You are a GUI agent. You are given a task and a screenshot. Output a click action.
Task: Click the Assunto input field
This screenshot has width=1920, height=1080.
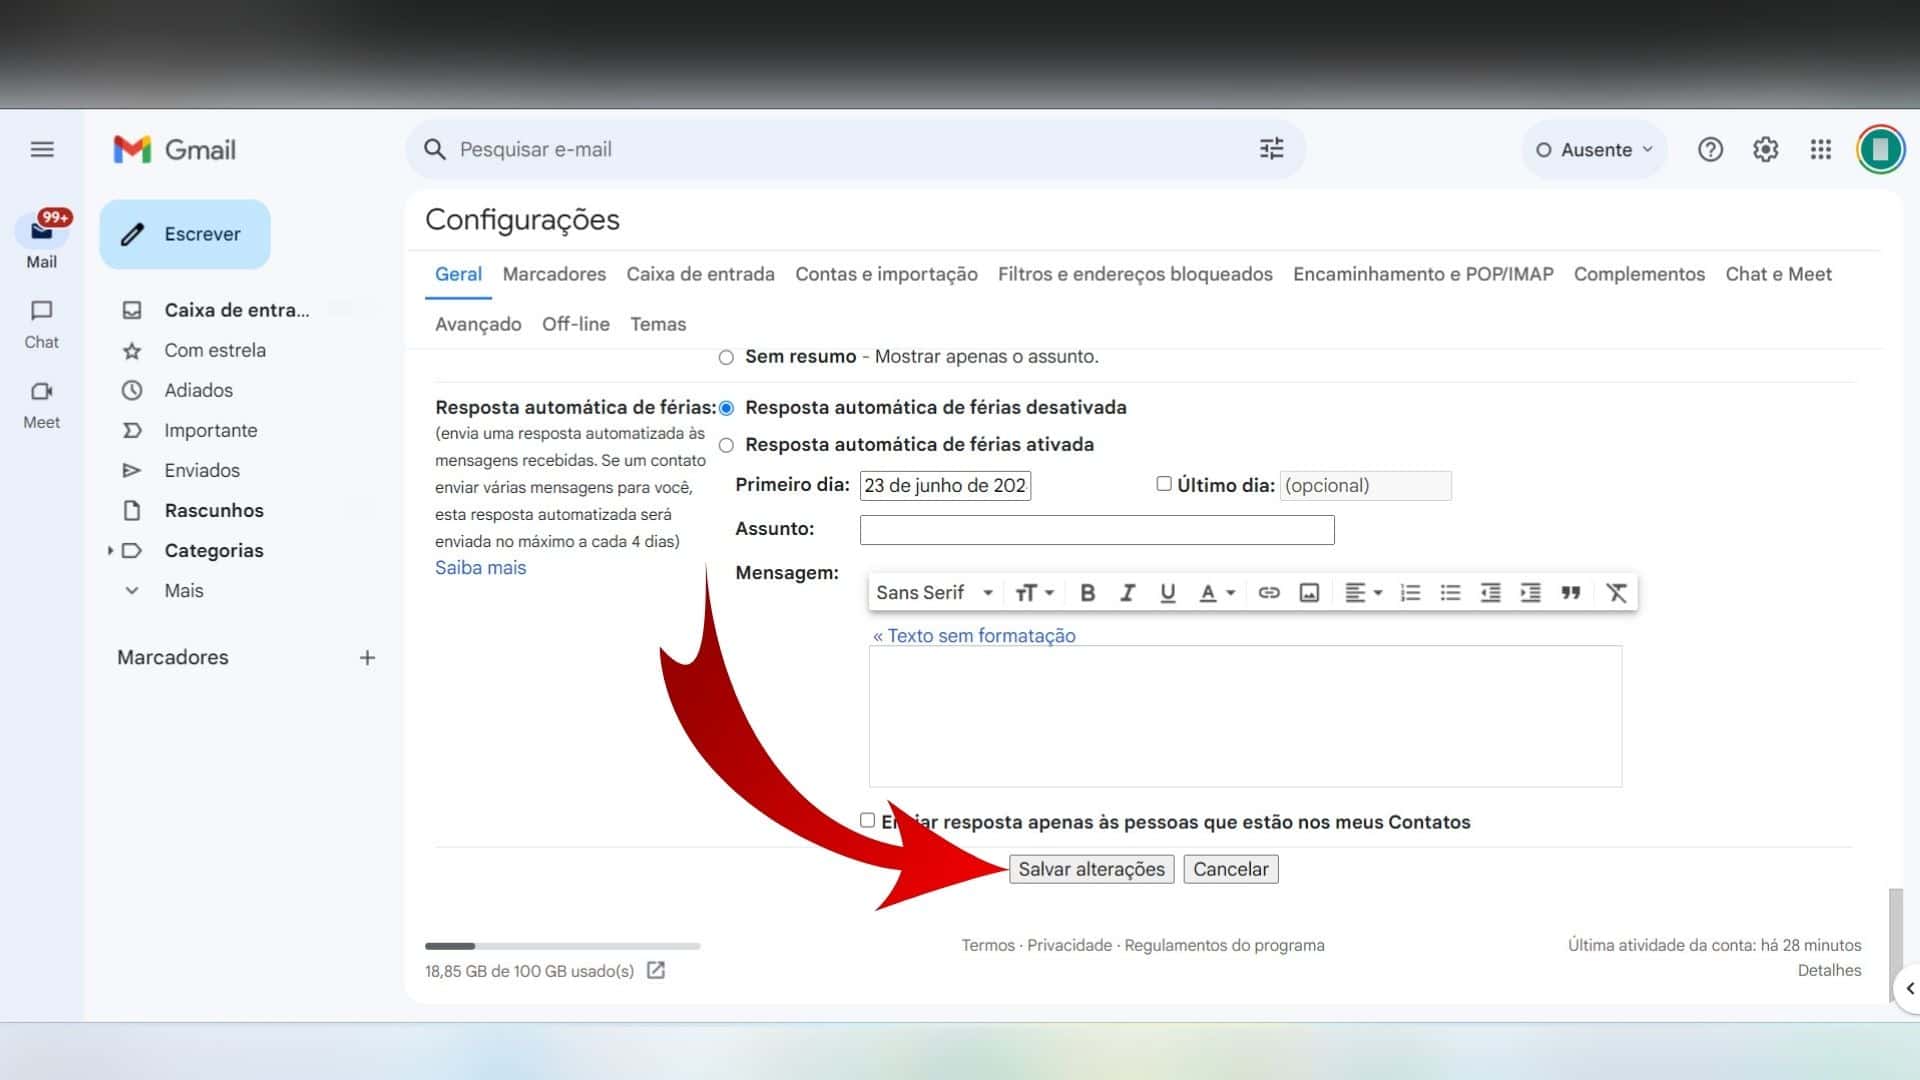1097,527
